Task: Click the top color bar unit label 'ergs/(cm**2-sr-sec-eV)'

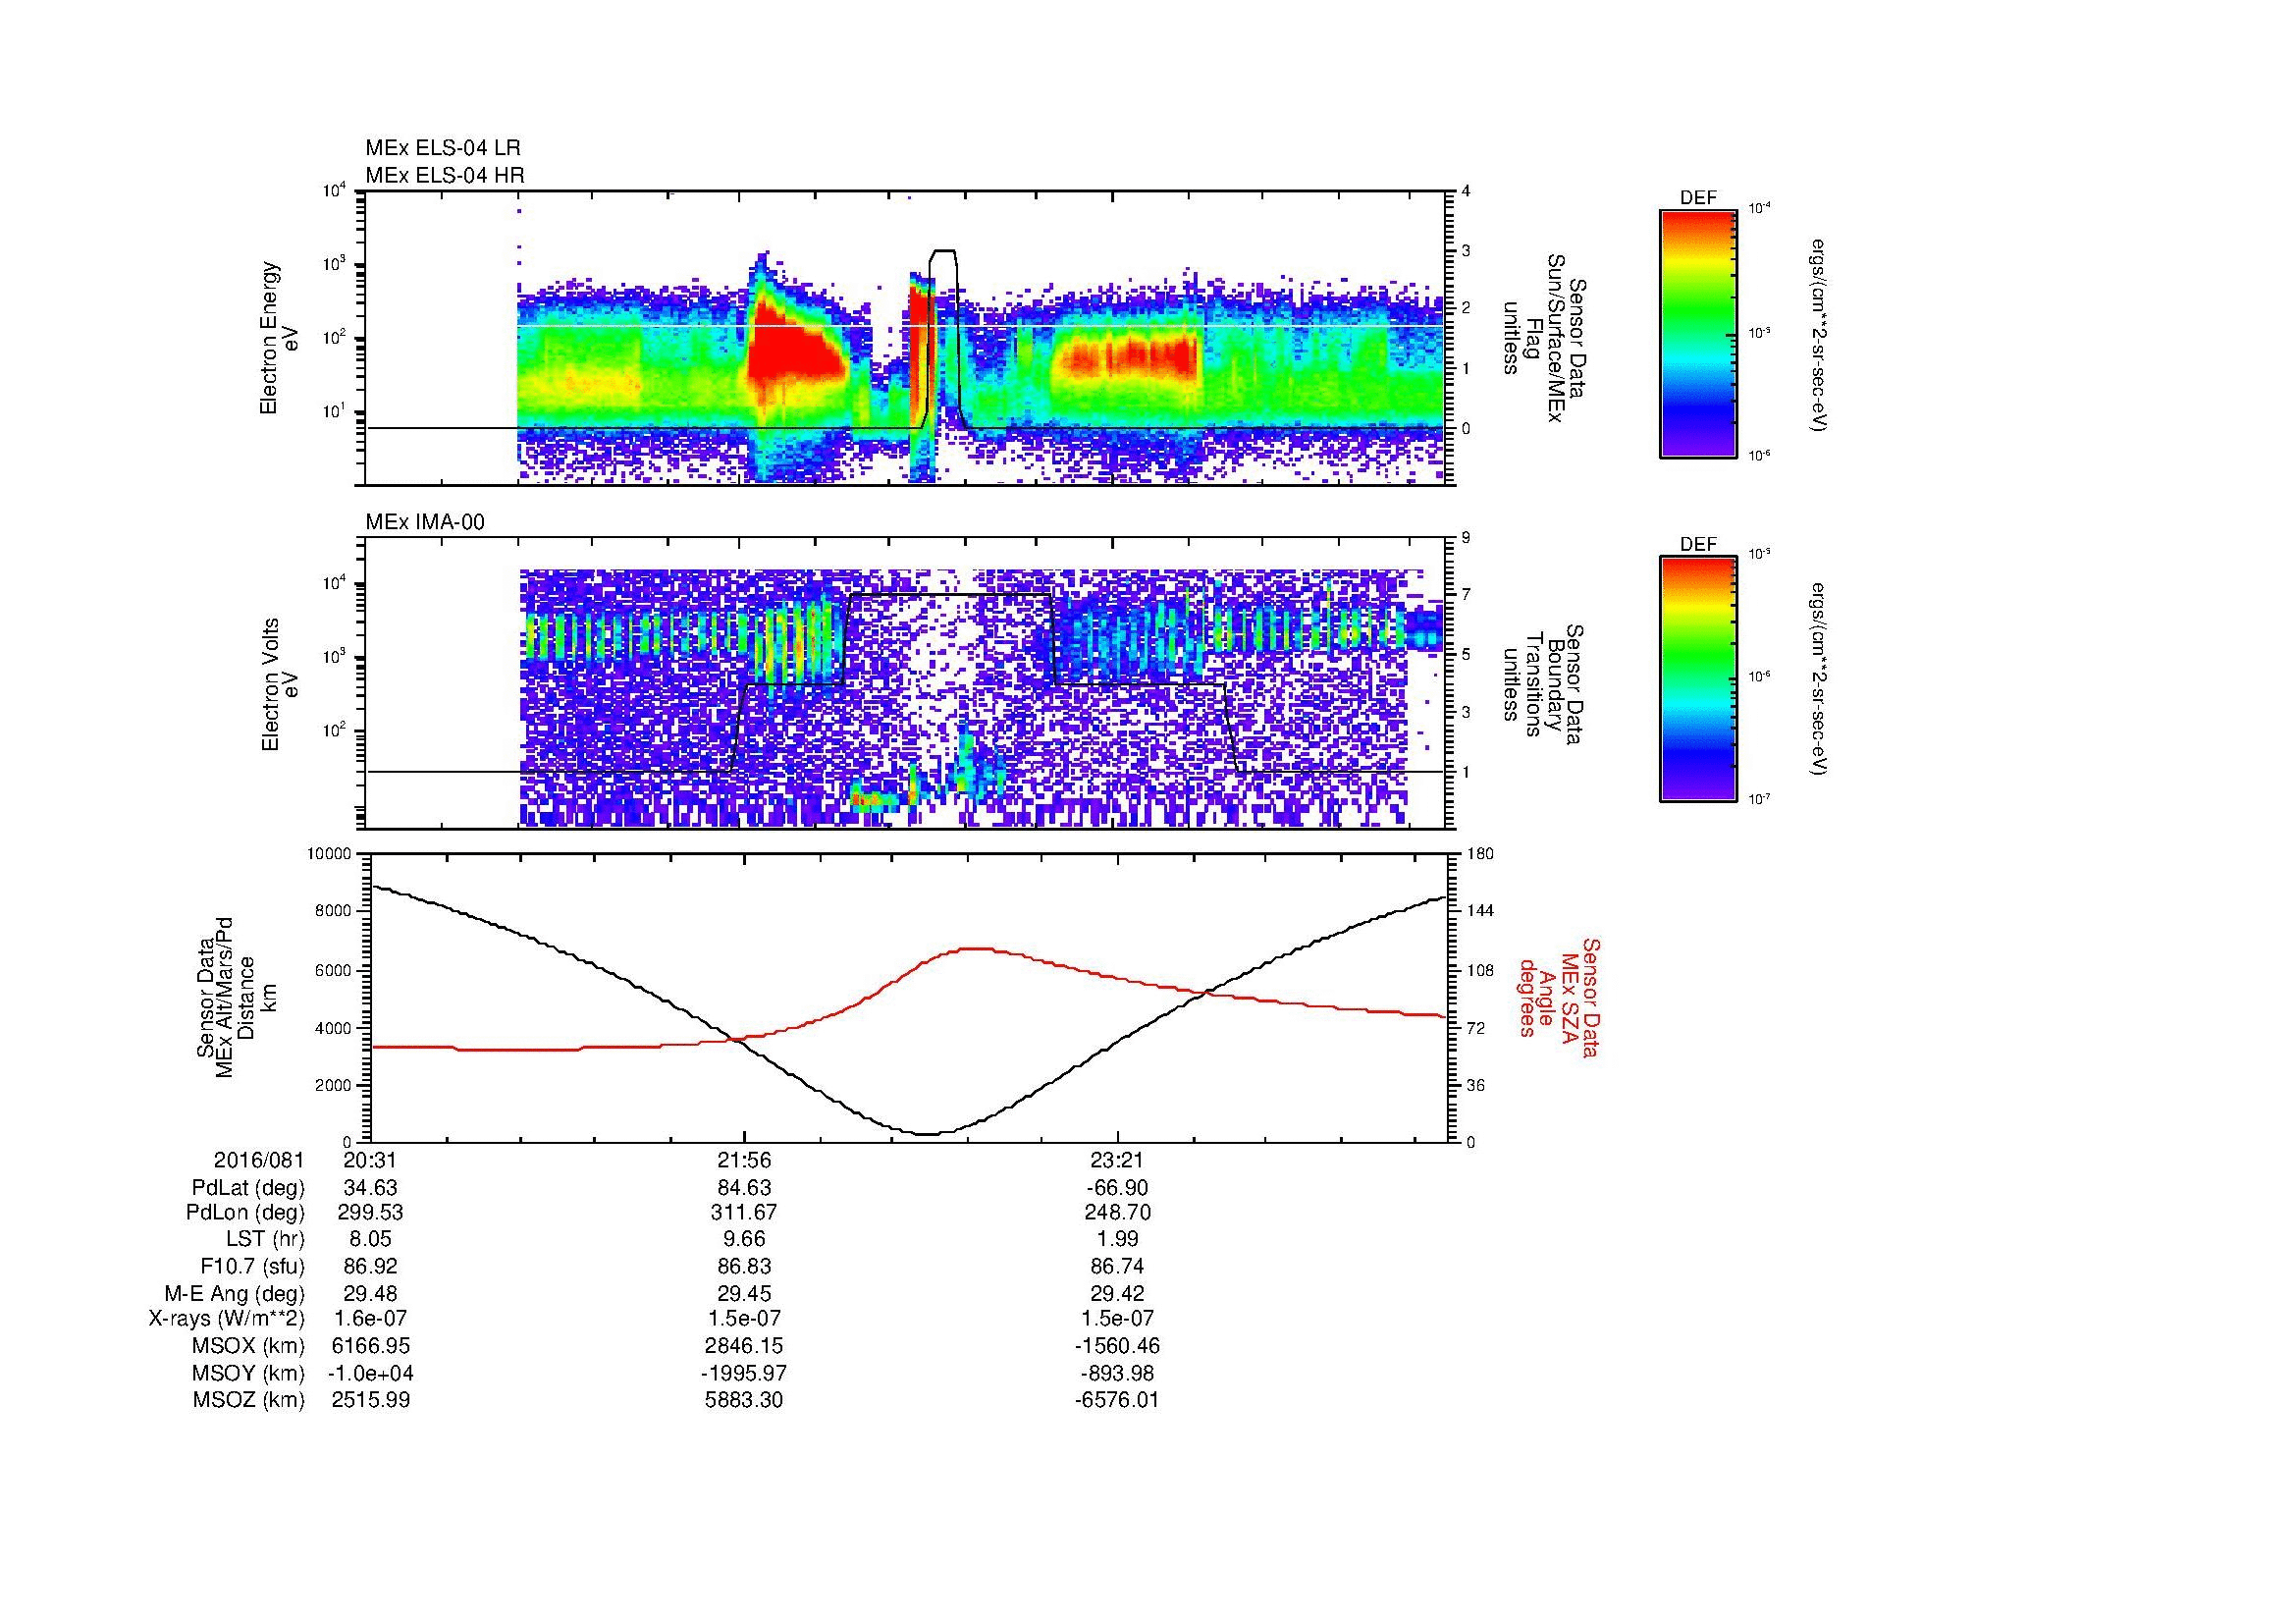Action: click(x=1818, y=335)
